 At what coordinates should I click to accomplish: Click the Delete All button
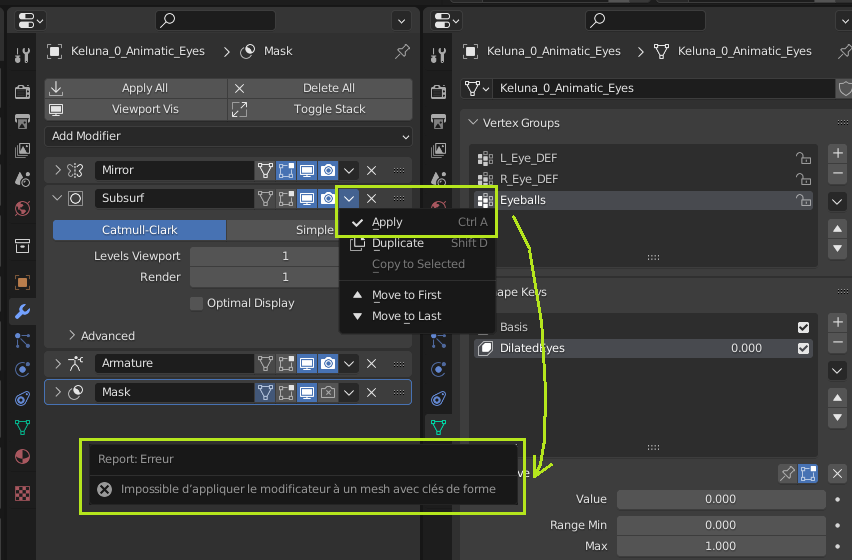pyautogui.click(x=320, y=89)
